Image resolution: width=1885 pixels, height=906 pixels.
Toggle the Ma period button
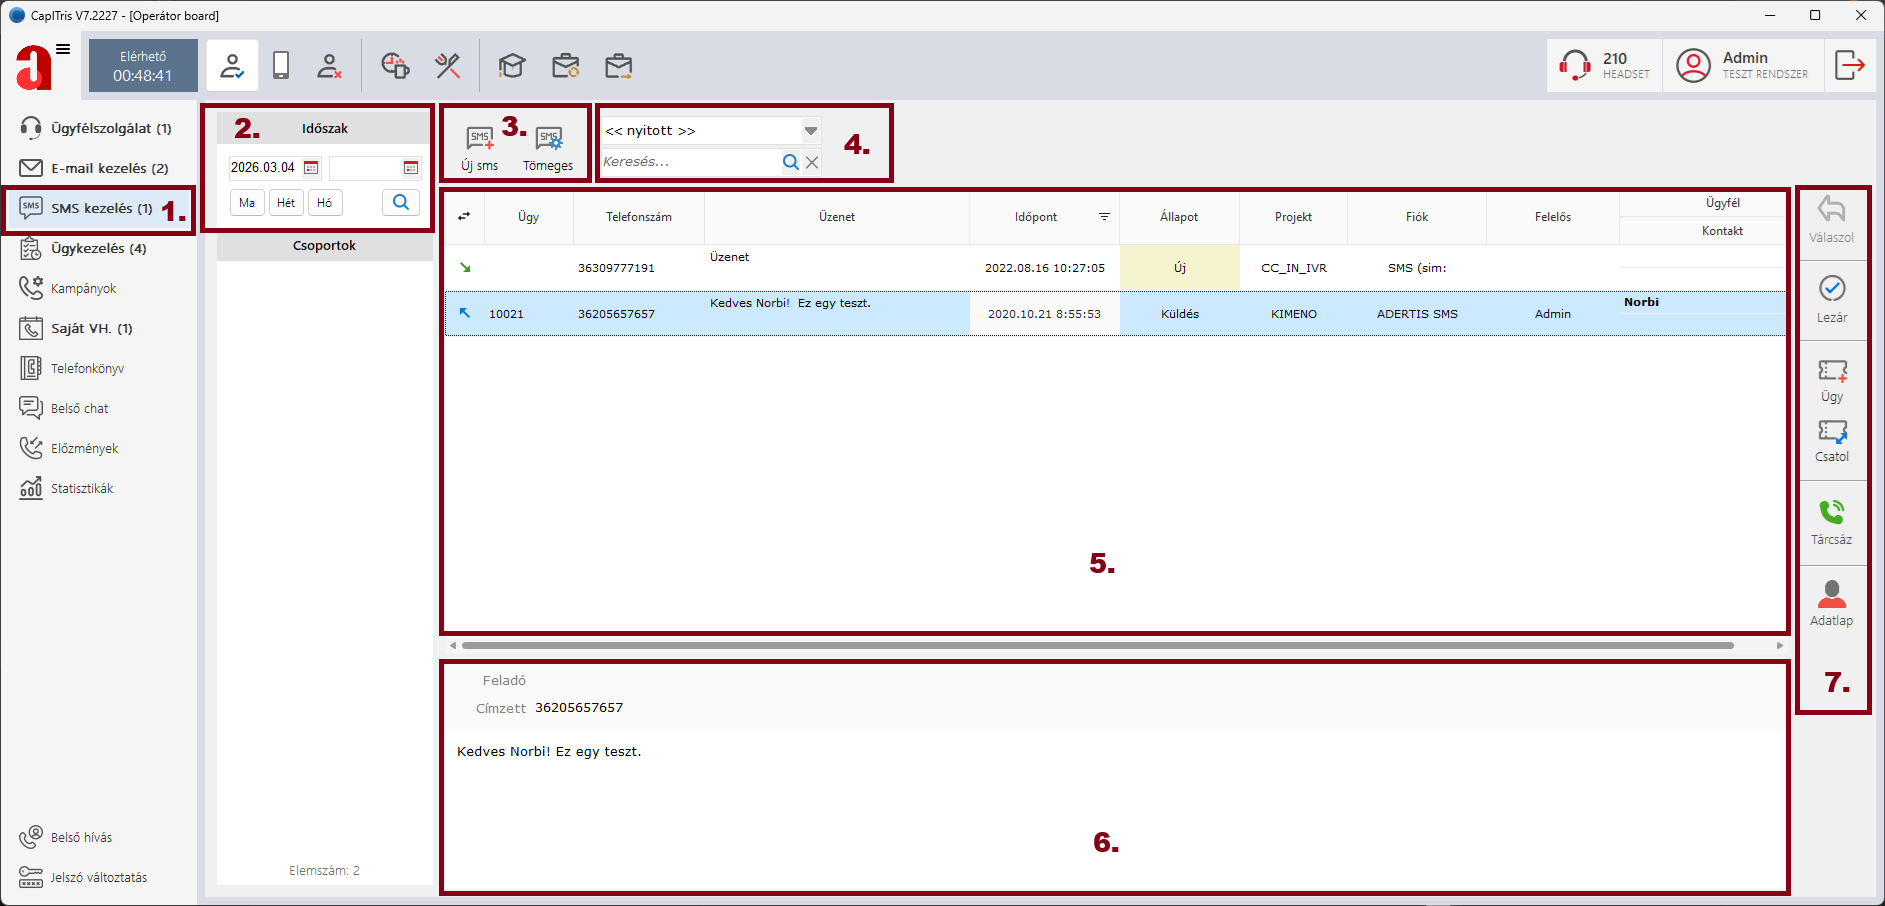[247, 203]
